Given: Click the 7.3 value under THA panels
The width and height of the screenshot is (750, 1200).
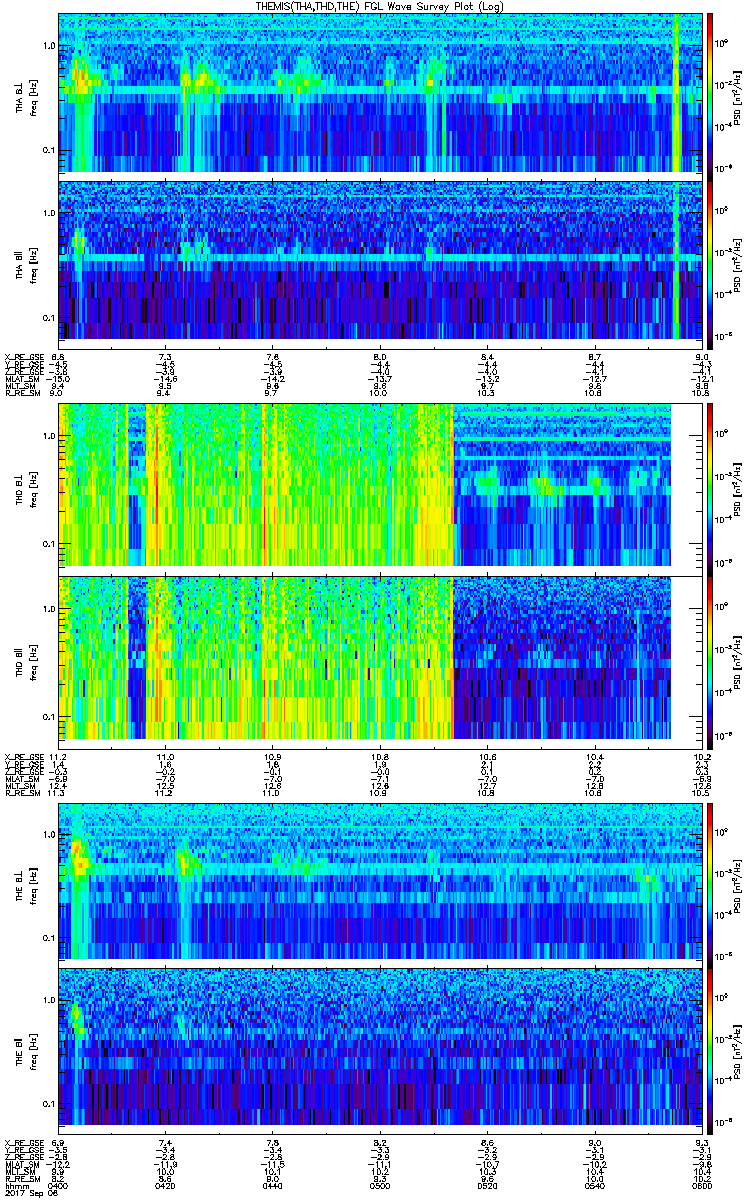Looking at the screenshot, I should coord(166,357).
